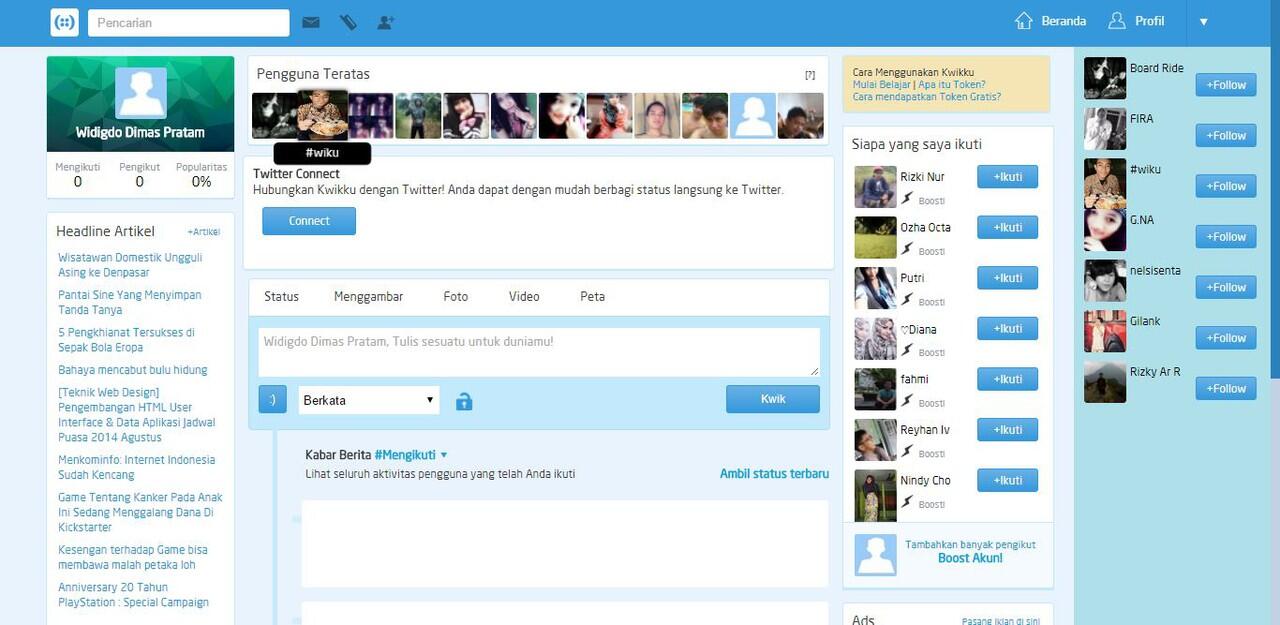Click +Follow next to #wiku in sidebar
Viewport: 1280px width, 625px height.
[1226, 186]
